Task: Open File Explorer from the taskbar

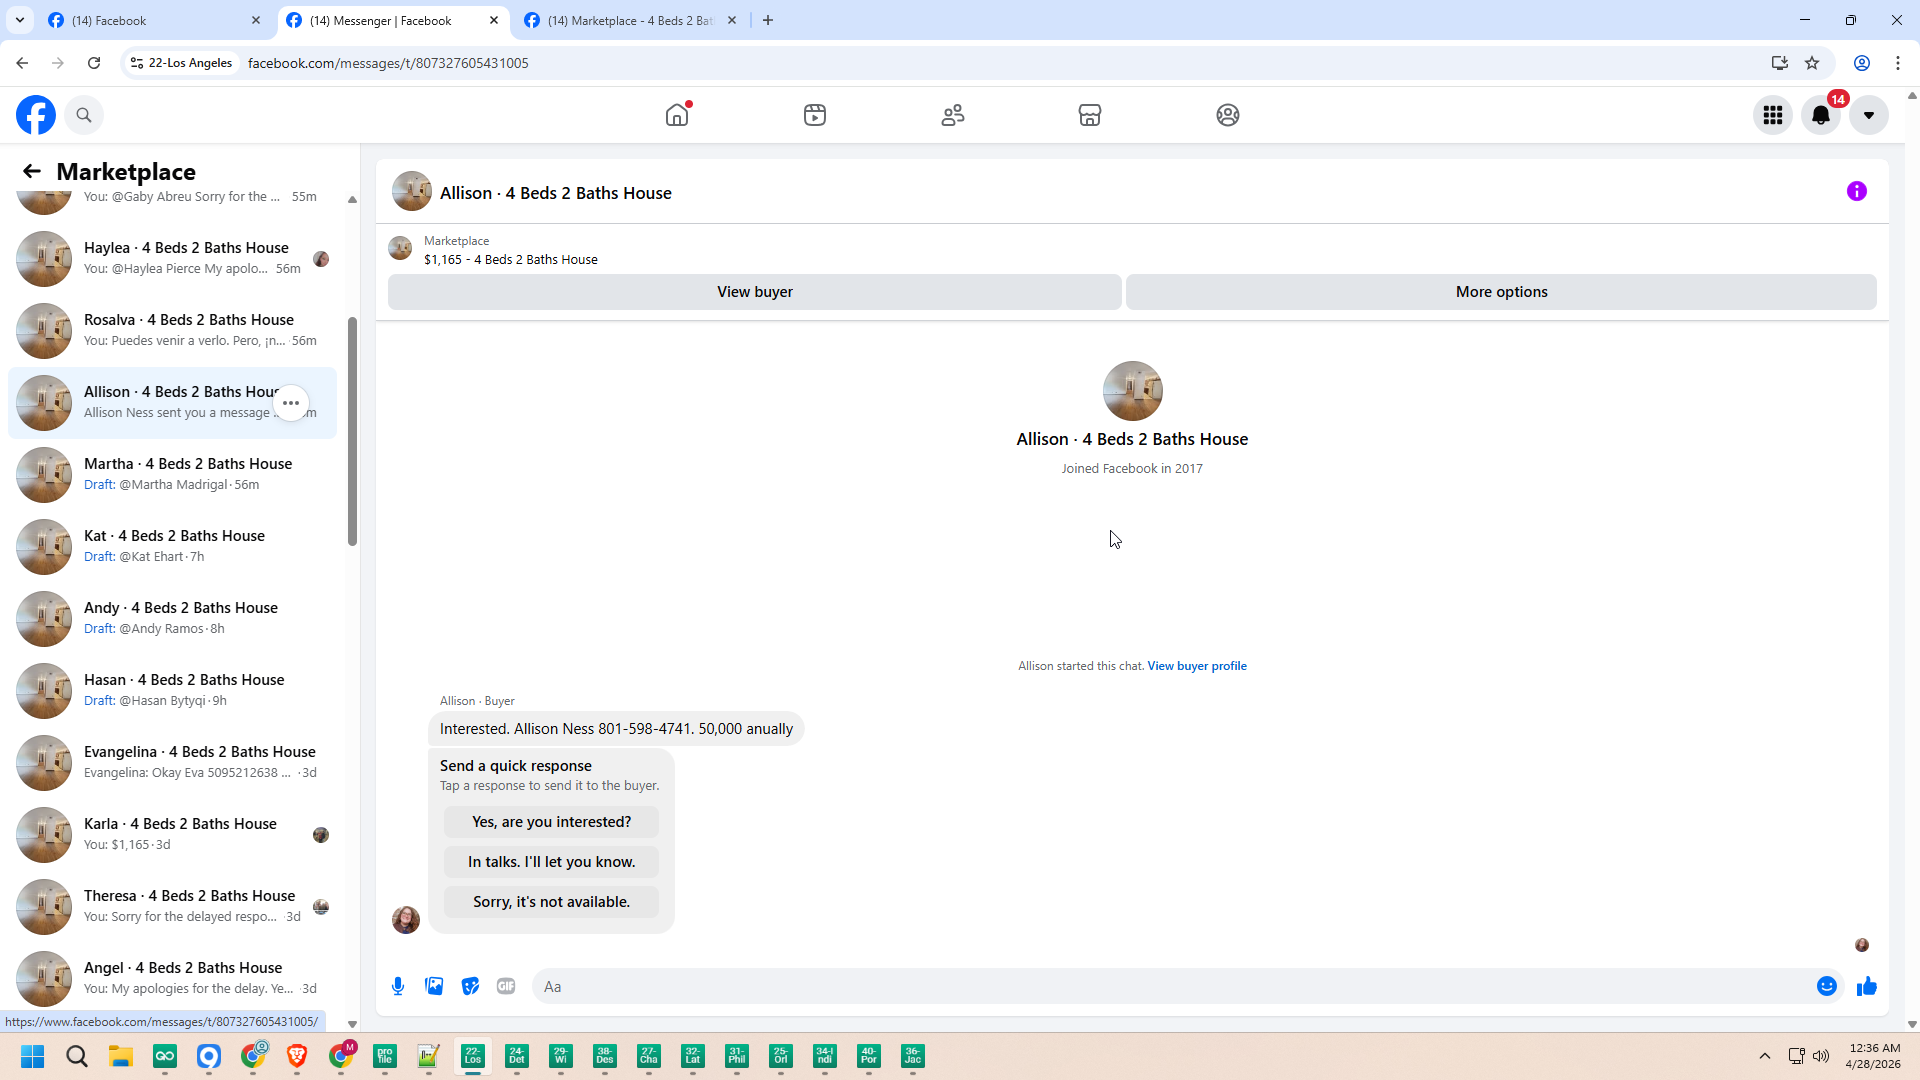Action: coord(121,1056)
